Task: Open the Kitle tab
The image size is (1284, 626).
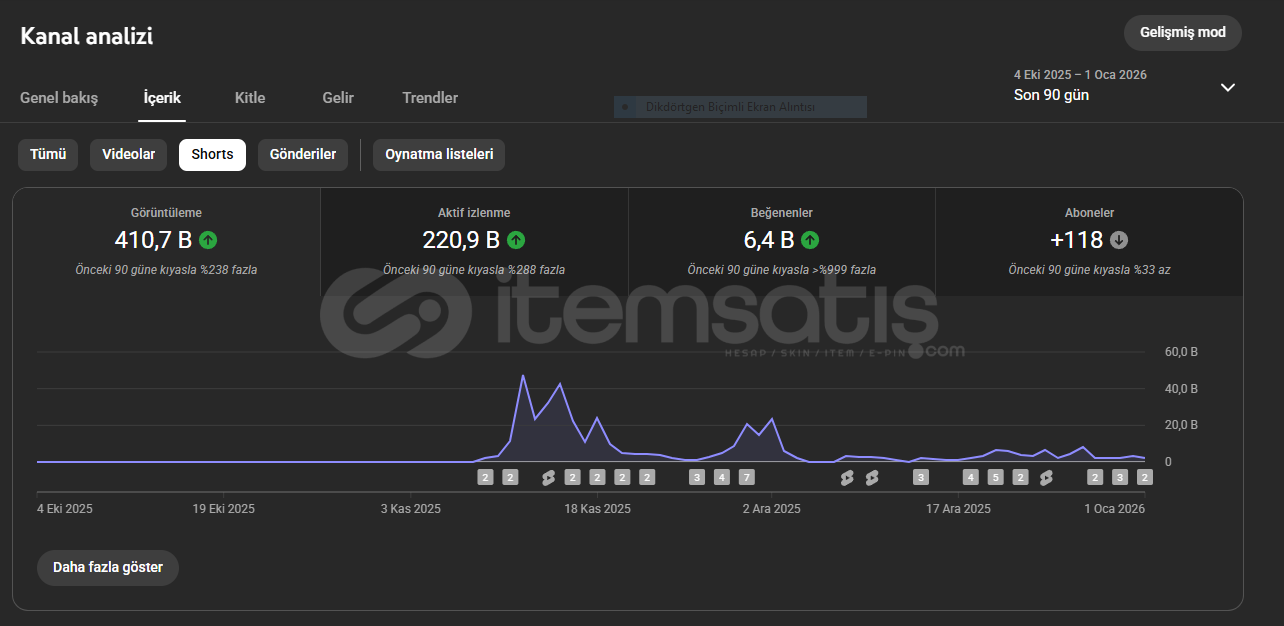Action: point(250,98)
